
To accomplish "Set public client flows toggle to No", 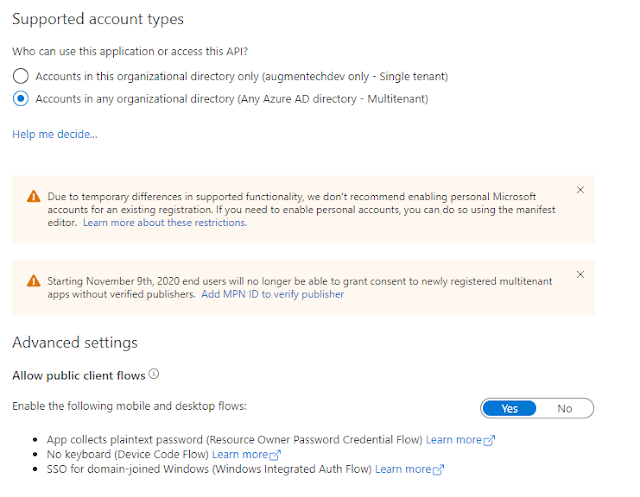I will click(x=565, y=408).
